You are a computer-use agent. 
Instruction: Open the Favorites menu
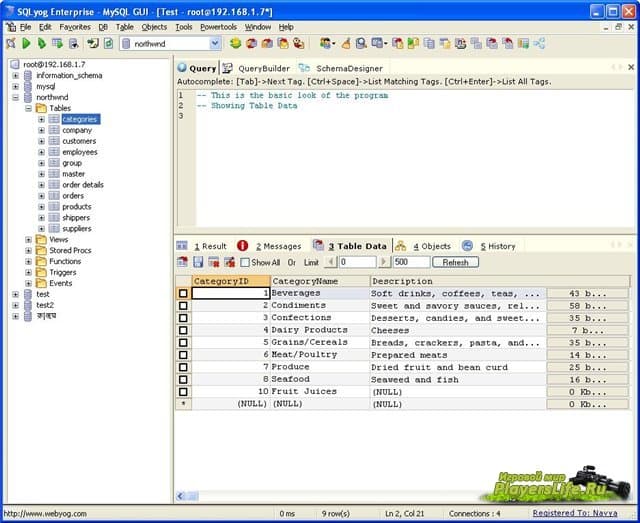coord(75,27)
